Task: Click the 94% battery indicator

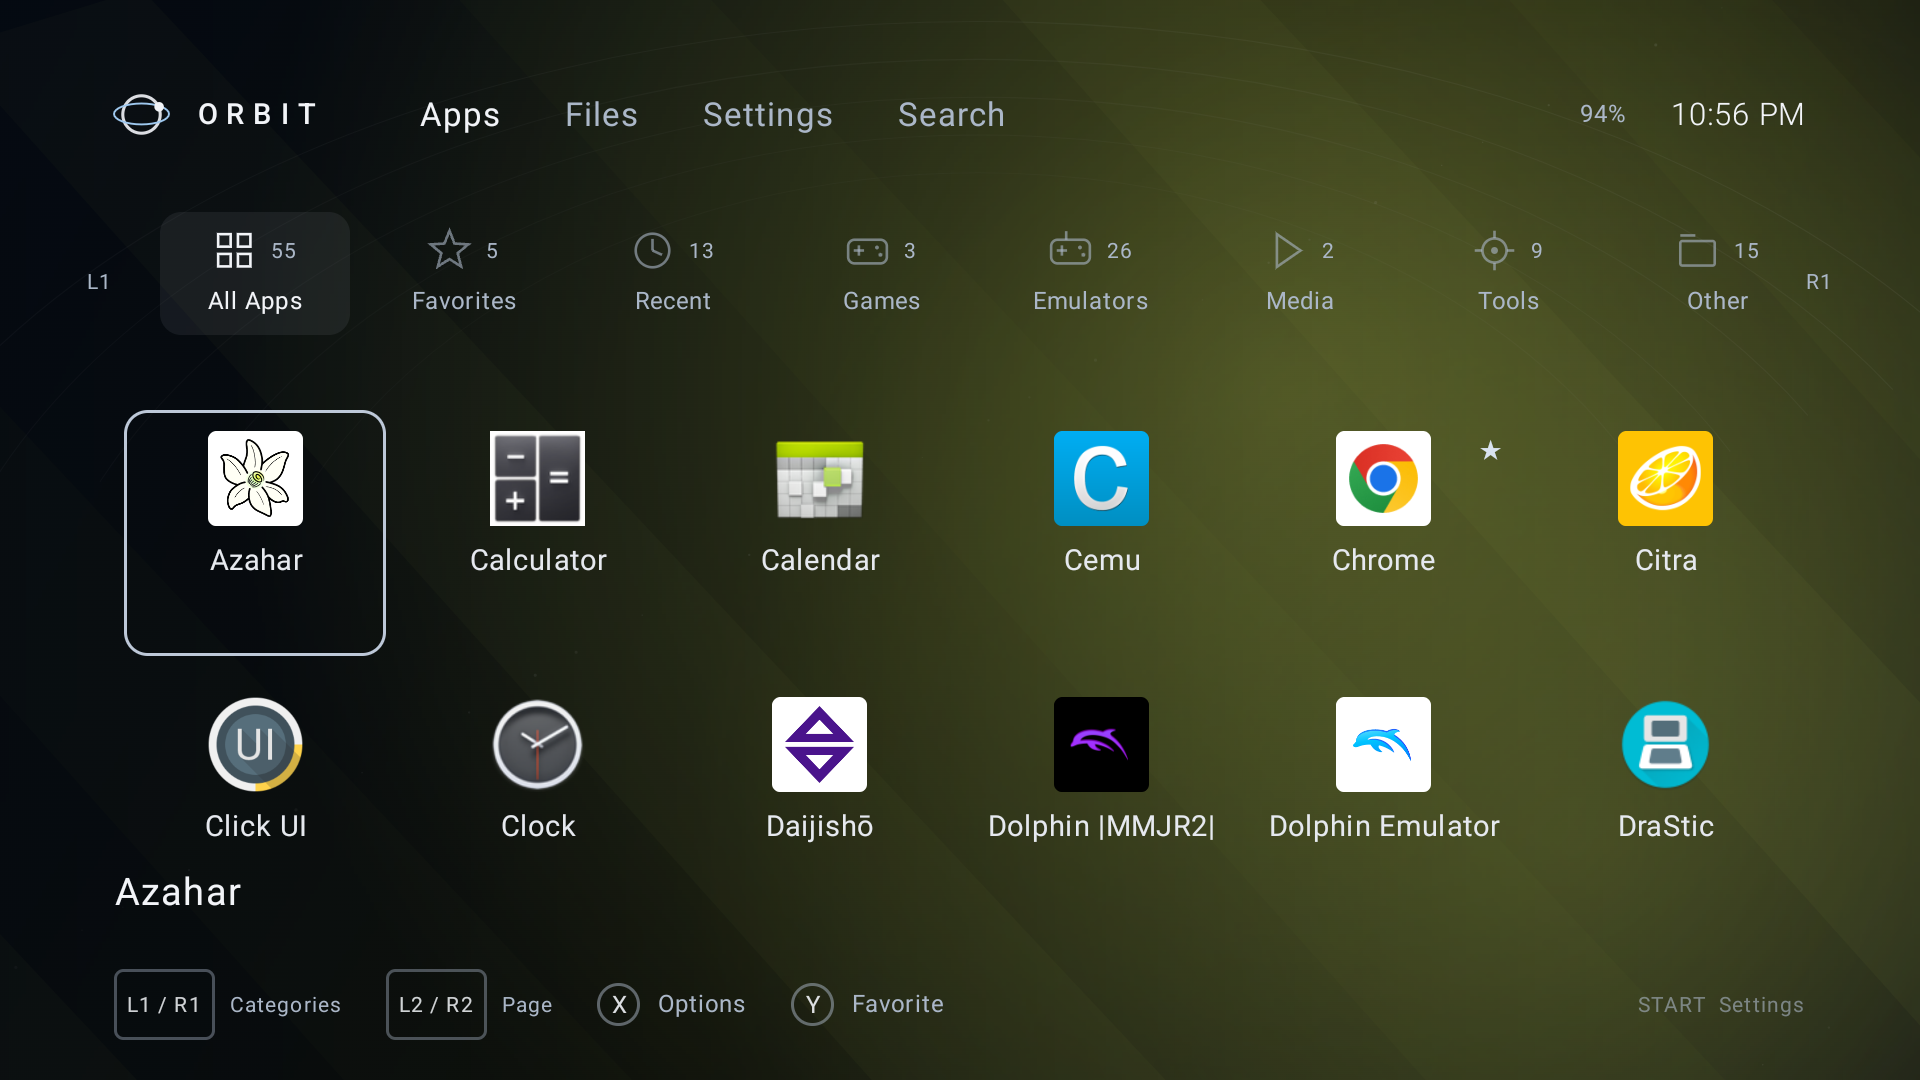Action: [x=1602, y=114]
